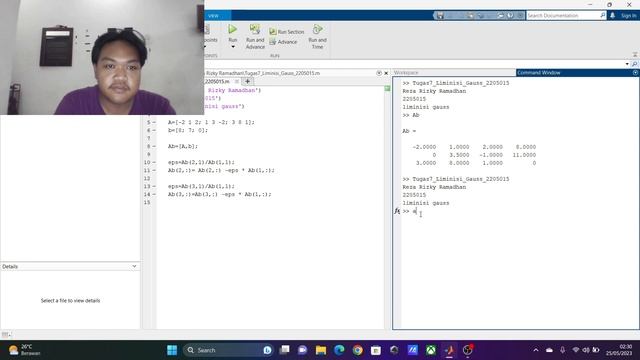The height and width of the screenshot is (360, 640).
Task: Select the Workspace panel tab
Action: coord(406,73)
